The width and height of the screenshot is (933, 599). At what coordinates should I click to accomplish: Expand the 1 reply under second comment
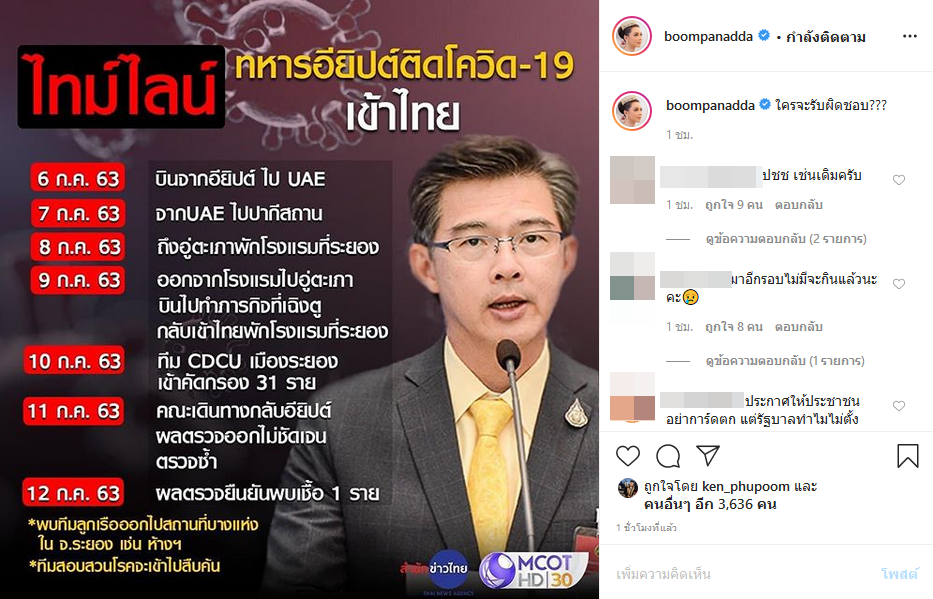point(785,361)
